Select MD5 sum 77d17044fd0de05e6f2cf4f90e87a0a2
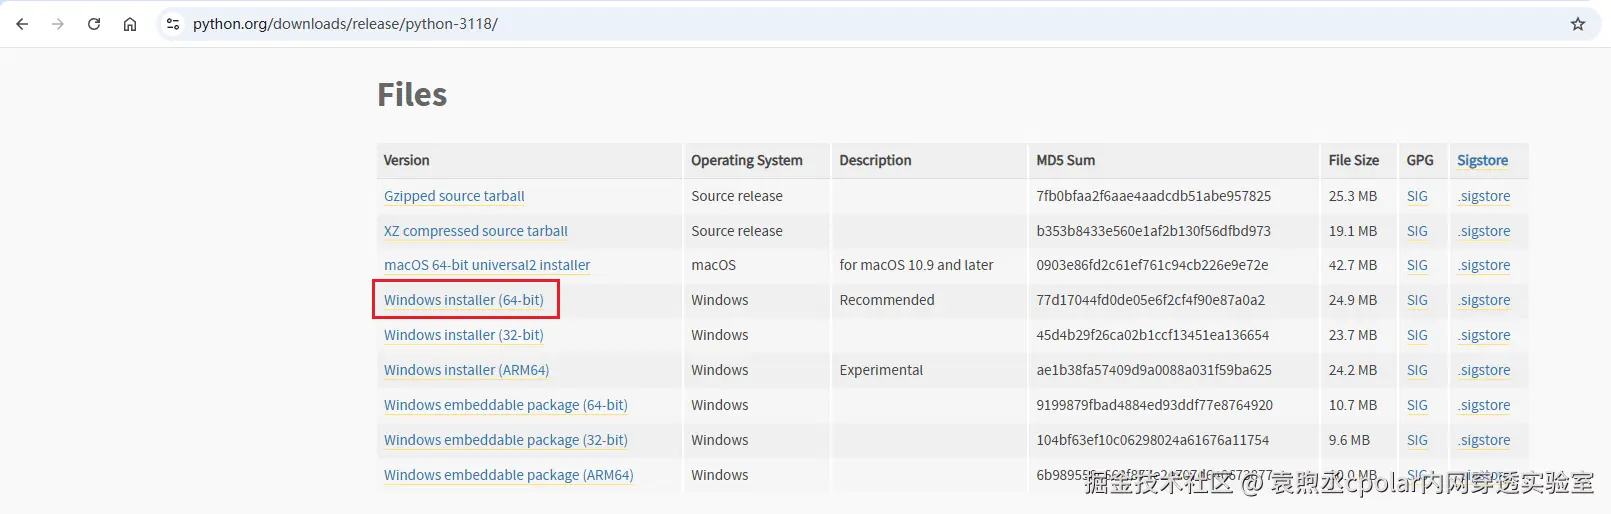The image size is (1611, 514). pos(1150,300)
